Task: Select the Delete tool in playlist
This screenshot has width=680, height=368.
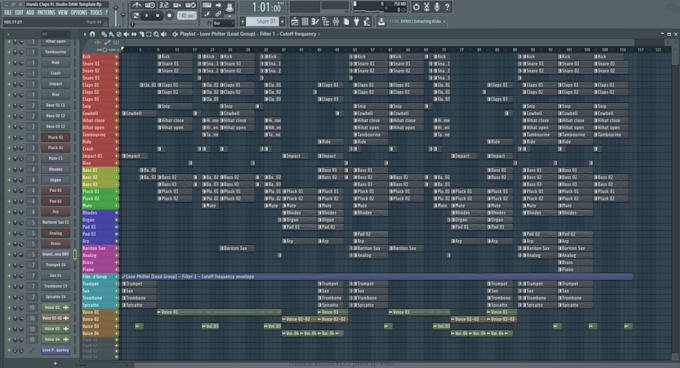Action: point(119,34)
